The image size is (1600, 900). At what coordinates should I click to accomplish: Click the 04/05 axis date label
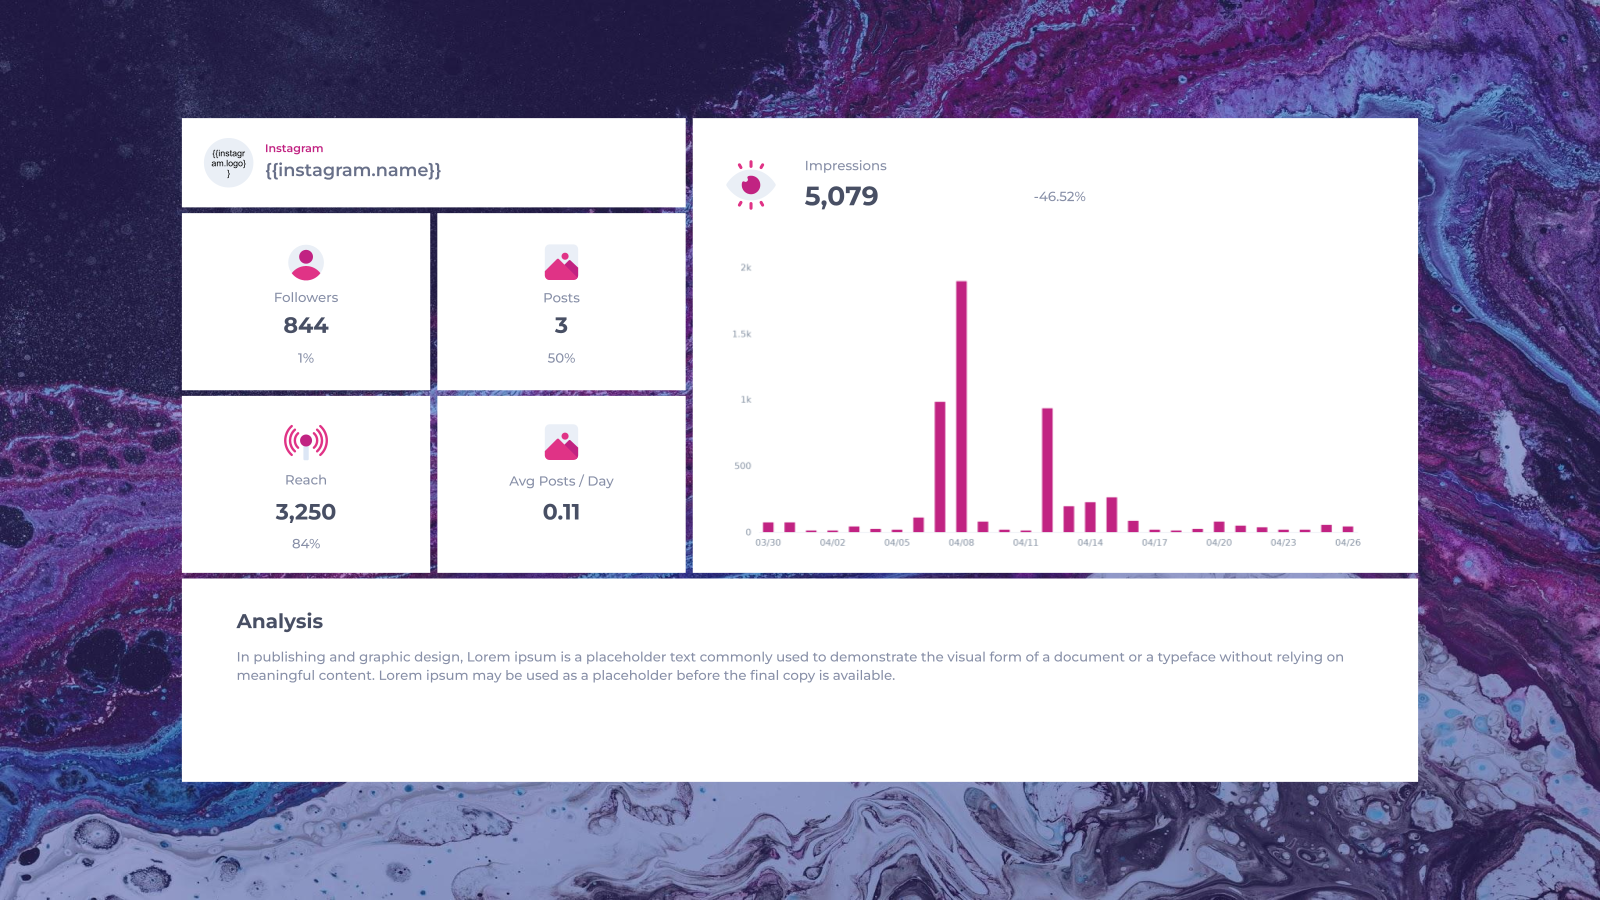(897, 543)
